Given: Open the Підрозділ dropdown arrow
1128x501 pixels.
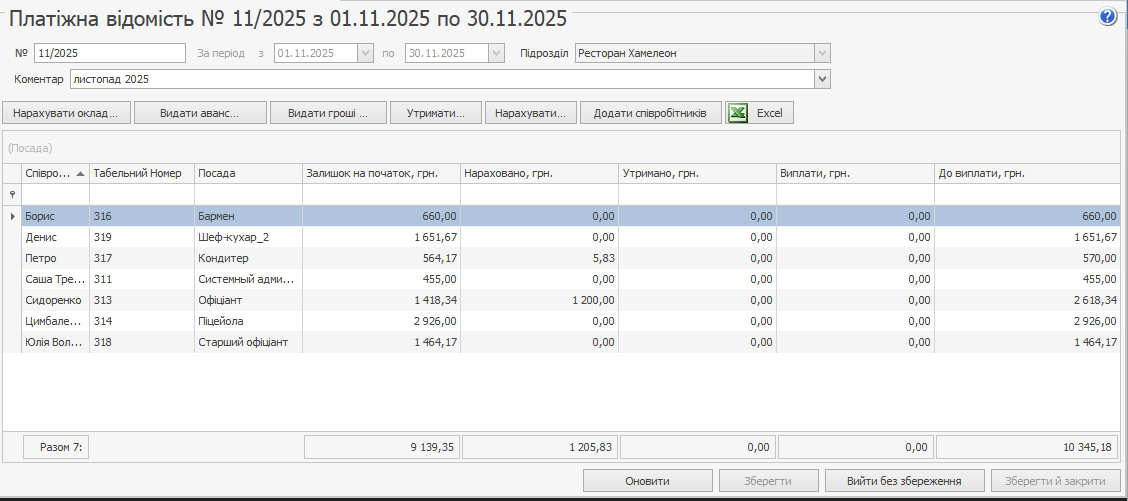Looking at the screenshot, I should (822, 53).
